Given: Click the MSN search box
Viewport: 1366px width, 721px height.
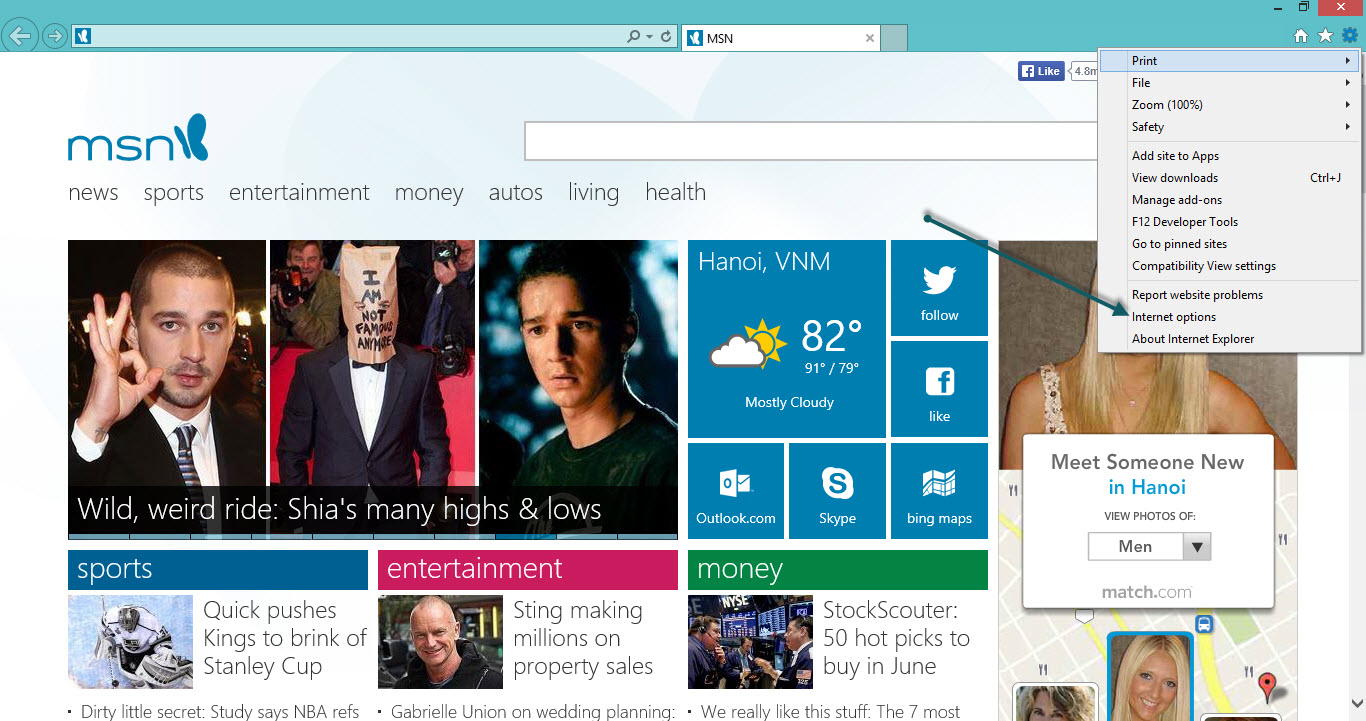Looking at the screenshot, I should [x=810, y=141].
